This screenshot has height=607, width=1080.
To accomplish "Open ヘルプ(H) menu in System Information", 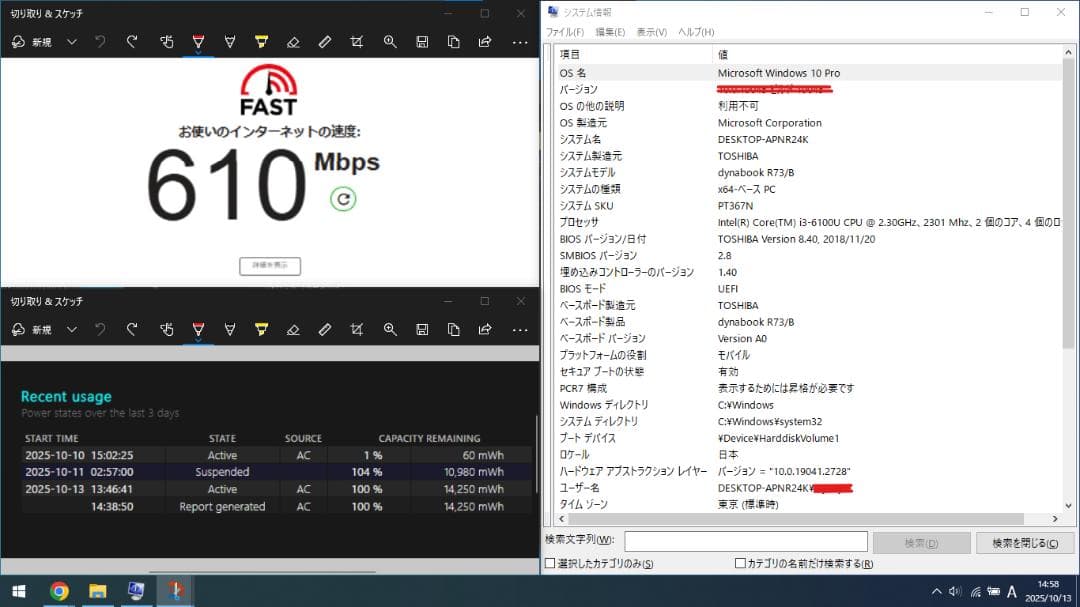I will click(x=696, y=32).
